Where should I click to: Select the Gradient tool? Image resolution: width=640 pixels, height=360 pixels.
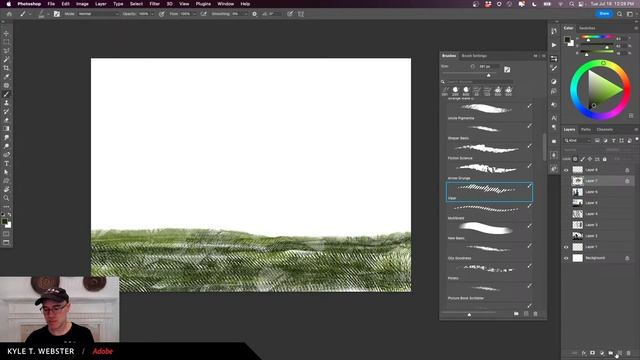click(6, 129)
